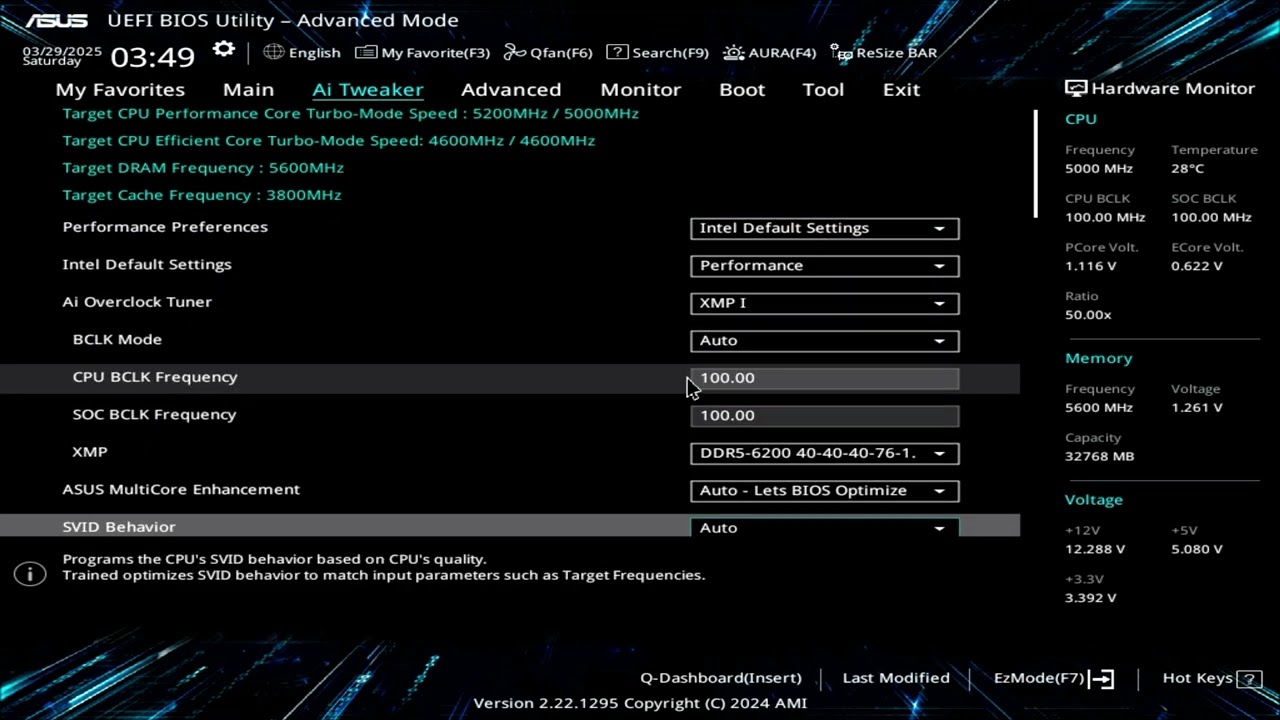Screen dimensions: 1280x720
Task: Click the SOC BCLK Frequency input field
Action: pyautogui.click(x=824, y=416)
